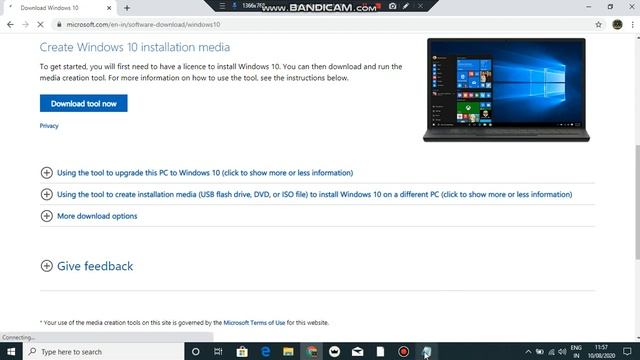This screenshot has width=640, height=360.
Task: Click the Windows 10 laptop image
Action: pyautogui.click(x=506, y=90)
